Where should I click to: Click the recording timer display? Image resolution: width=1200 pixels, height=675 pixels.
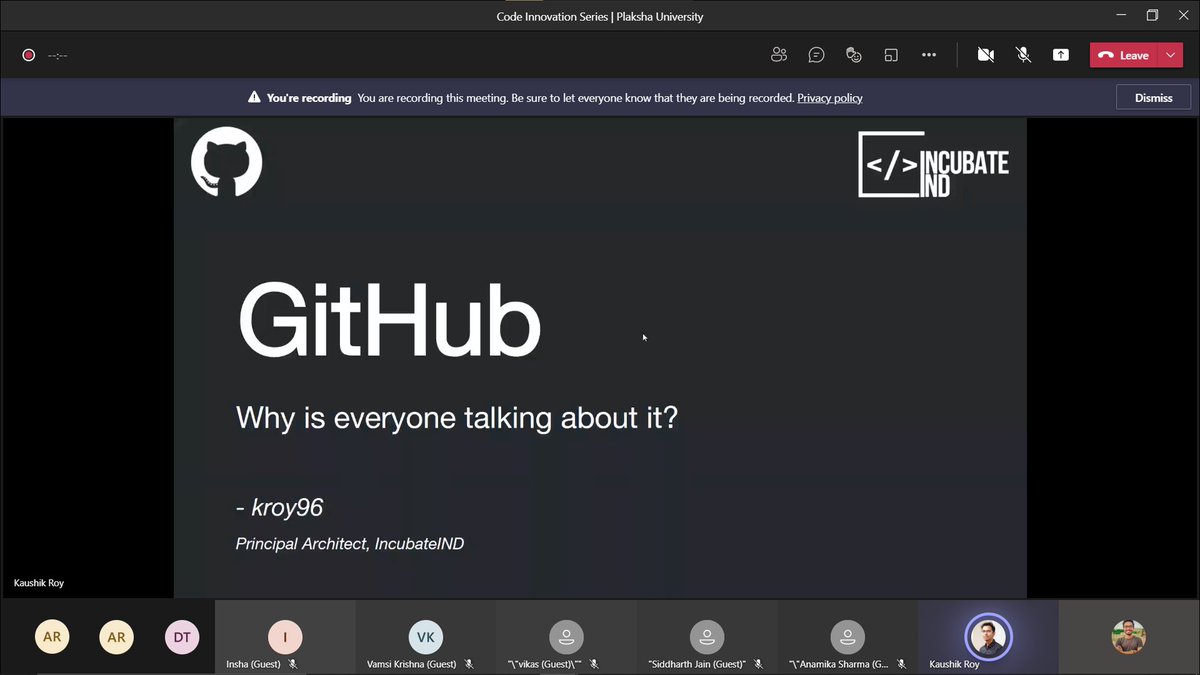(x=57, y=56)
